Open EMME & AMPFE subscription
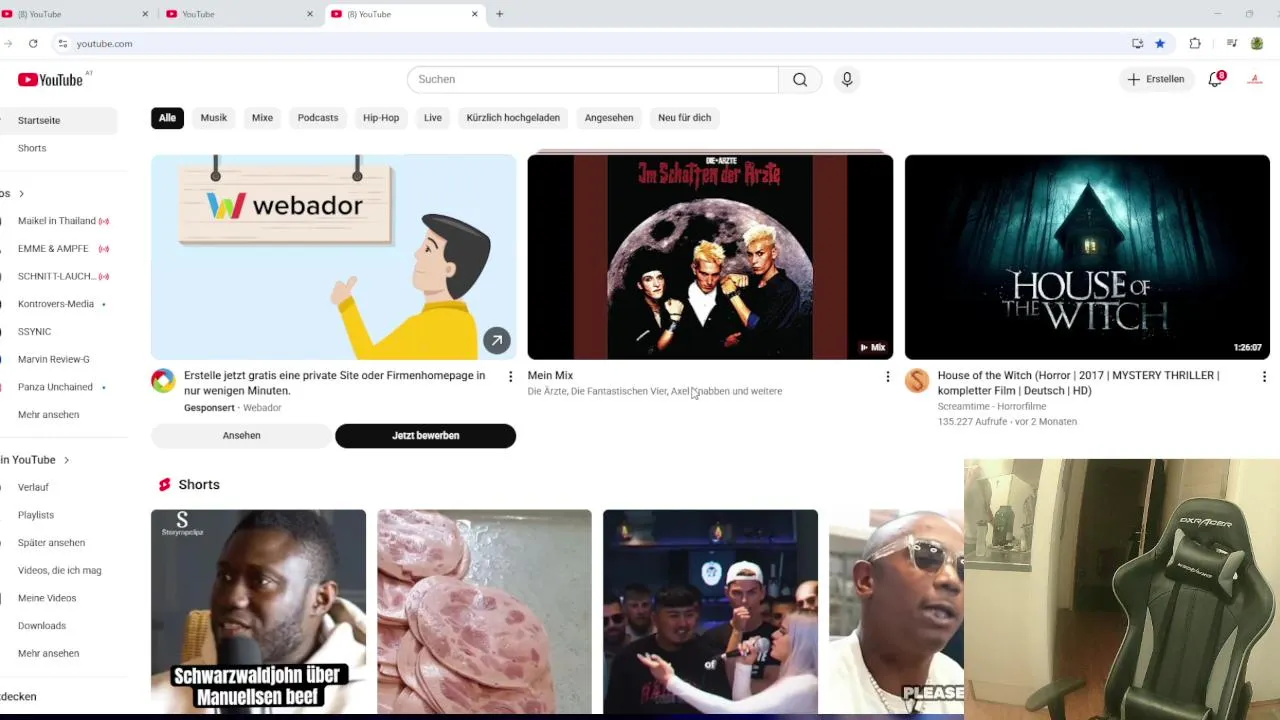The height and width of the screenshot is (720, 1280). pyautogui.click(x=58, y=249)
